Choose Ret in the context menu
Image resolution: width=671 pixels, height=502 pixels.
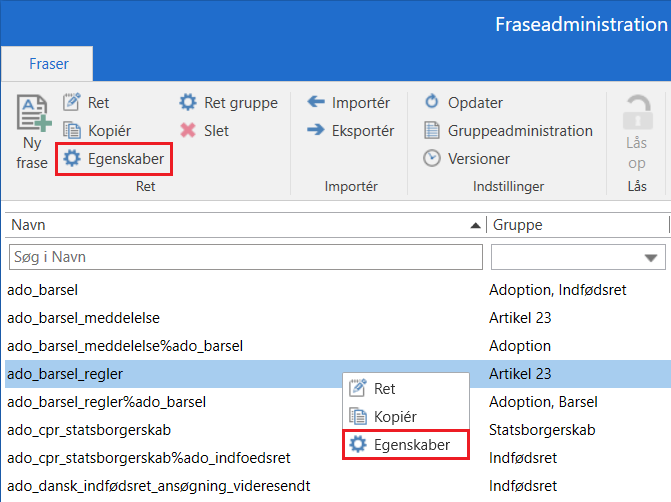tap(385, 388)
